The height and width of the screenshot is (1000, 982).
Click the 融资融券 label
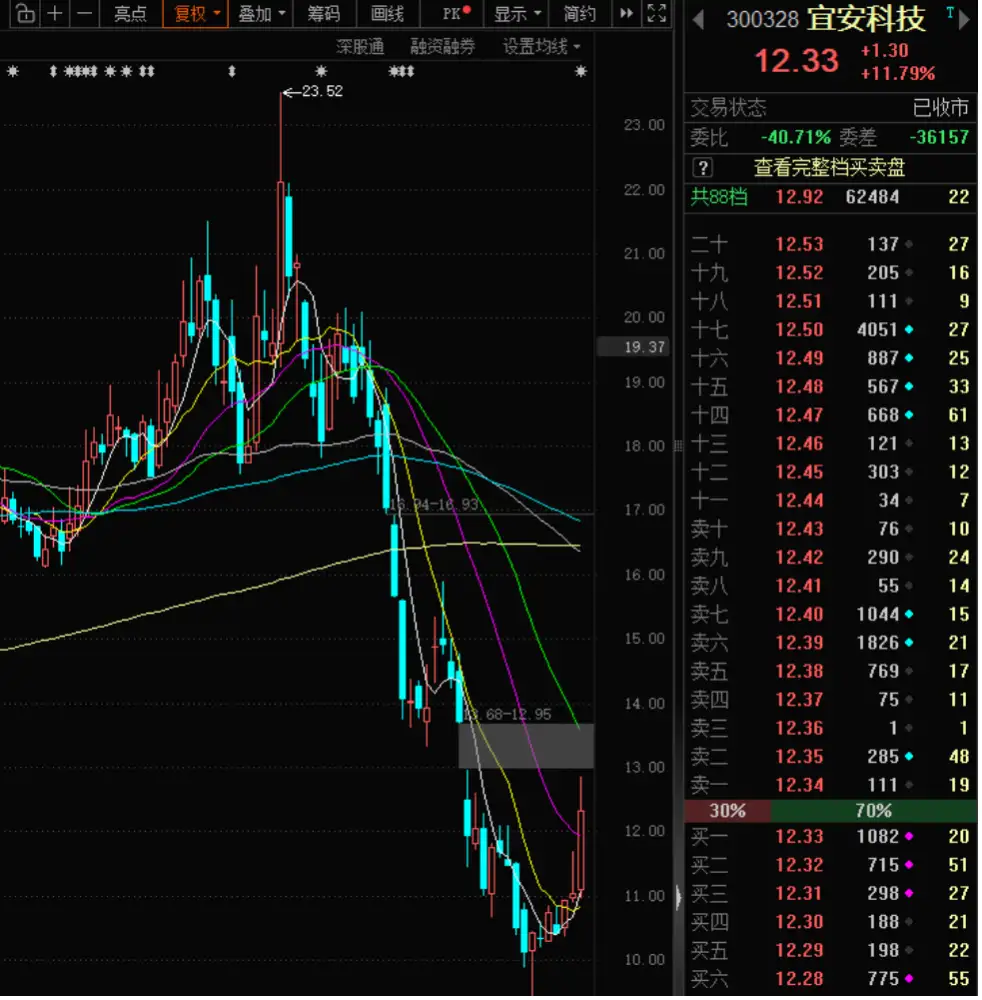(442, 47)
